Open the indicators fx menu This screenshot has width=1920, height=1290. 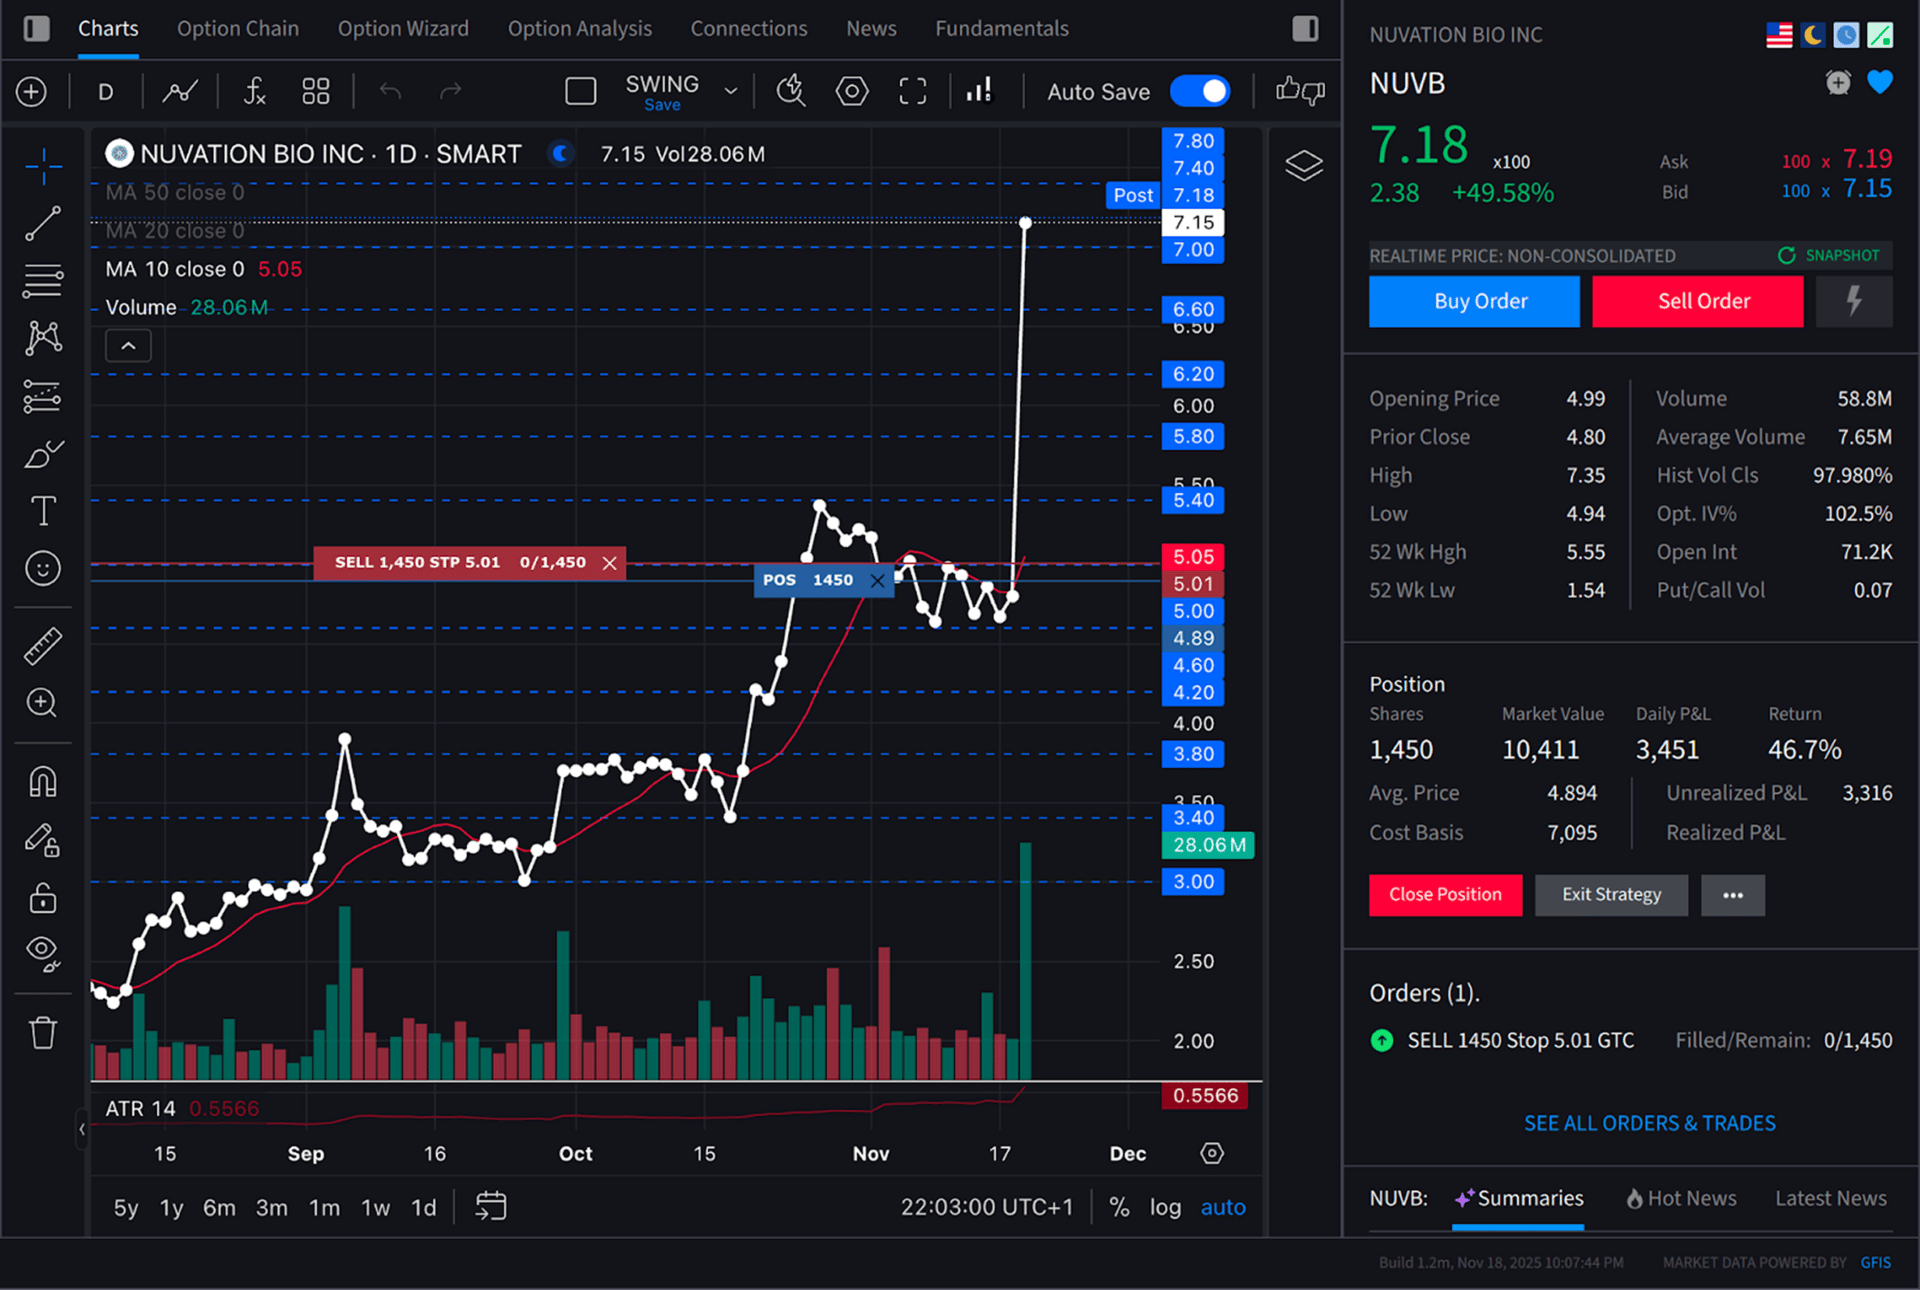coord(255,92)
